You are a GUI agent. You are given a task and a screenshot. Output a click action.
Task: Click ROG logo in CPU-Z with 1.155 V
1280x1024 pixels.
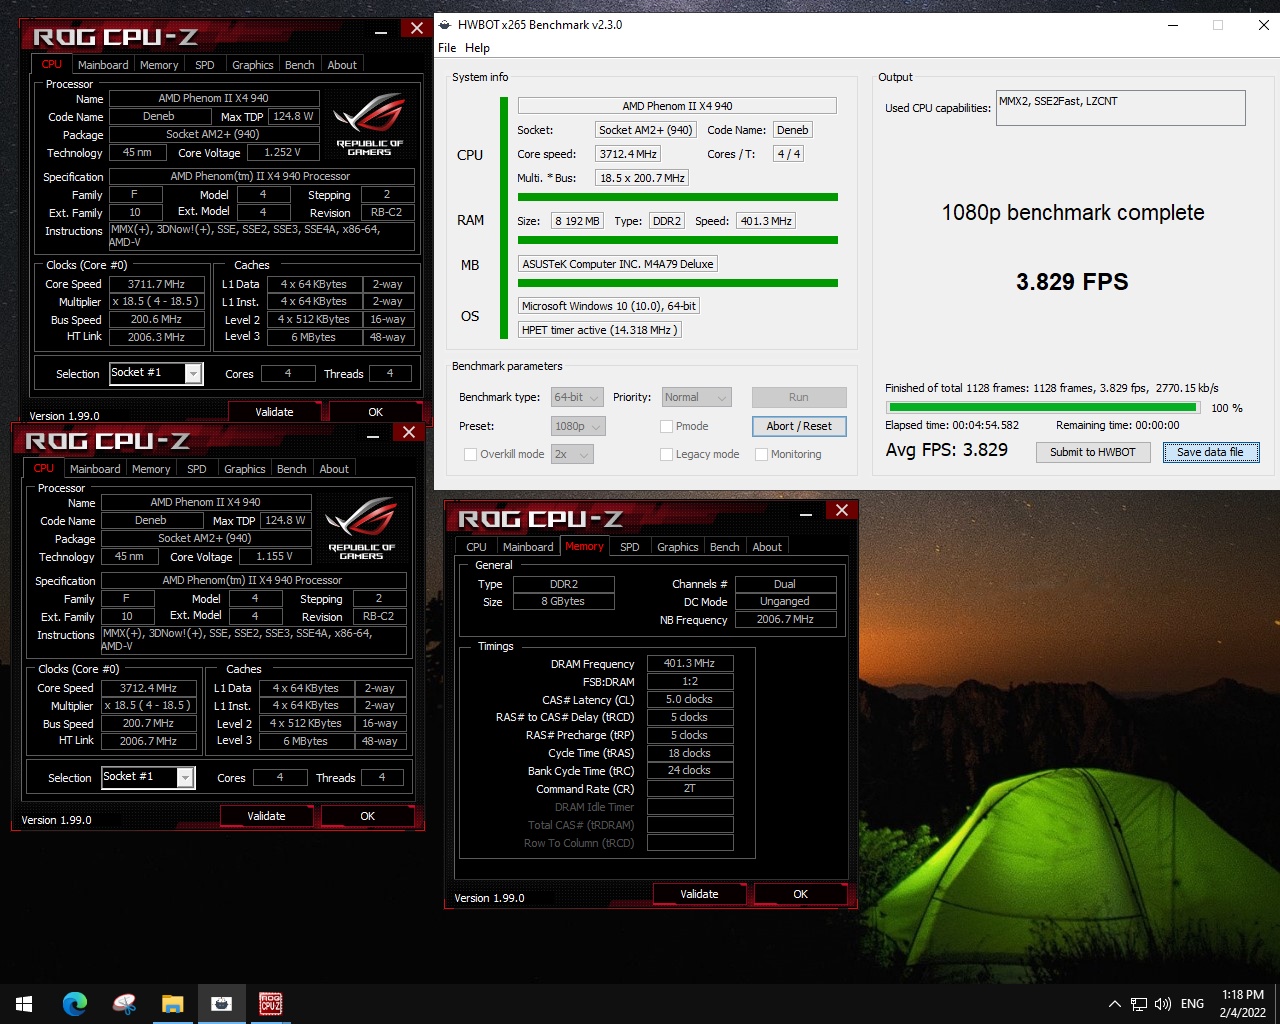pos(362,528)
